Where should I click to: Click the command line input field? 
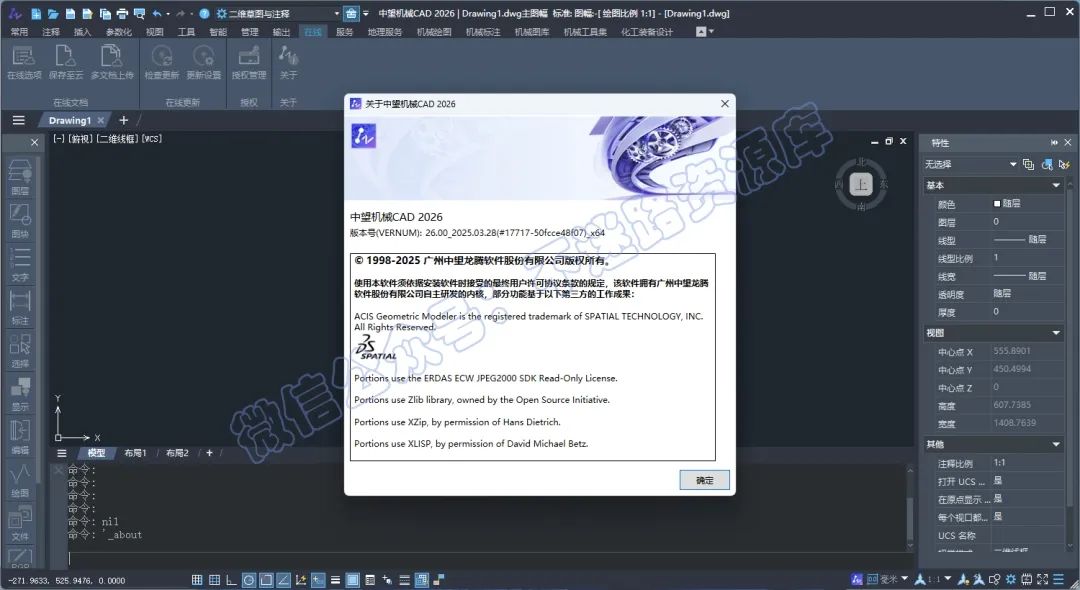(x=486, y=558)
